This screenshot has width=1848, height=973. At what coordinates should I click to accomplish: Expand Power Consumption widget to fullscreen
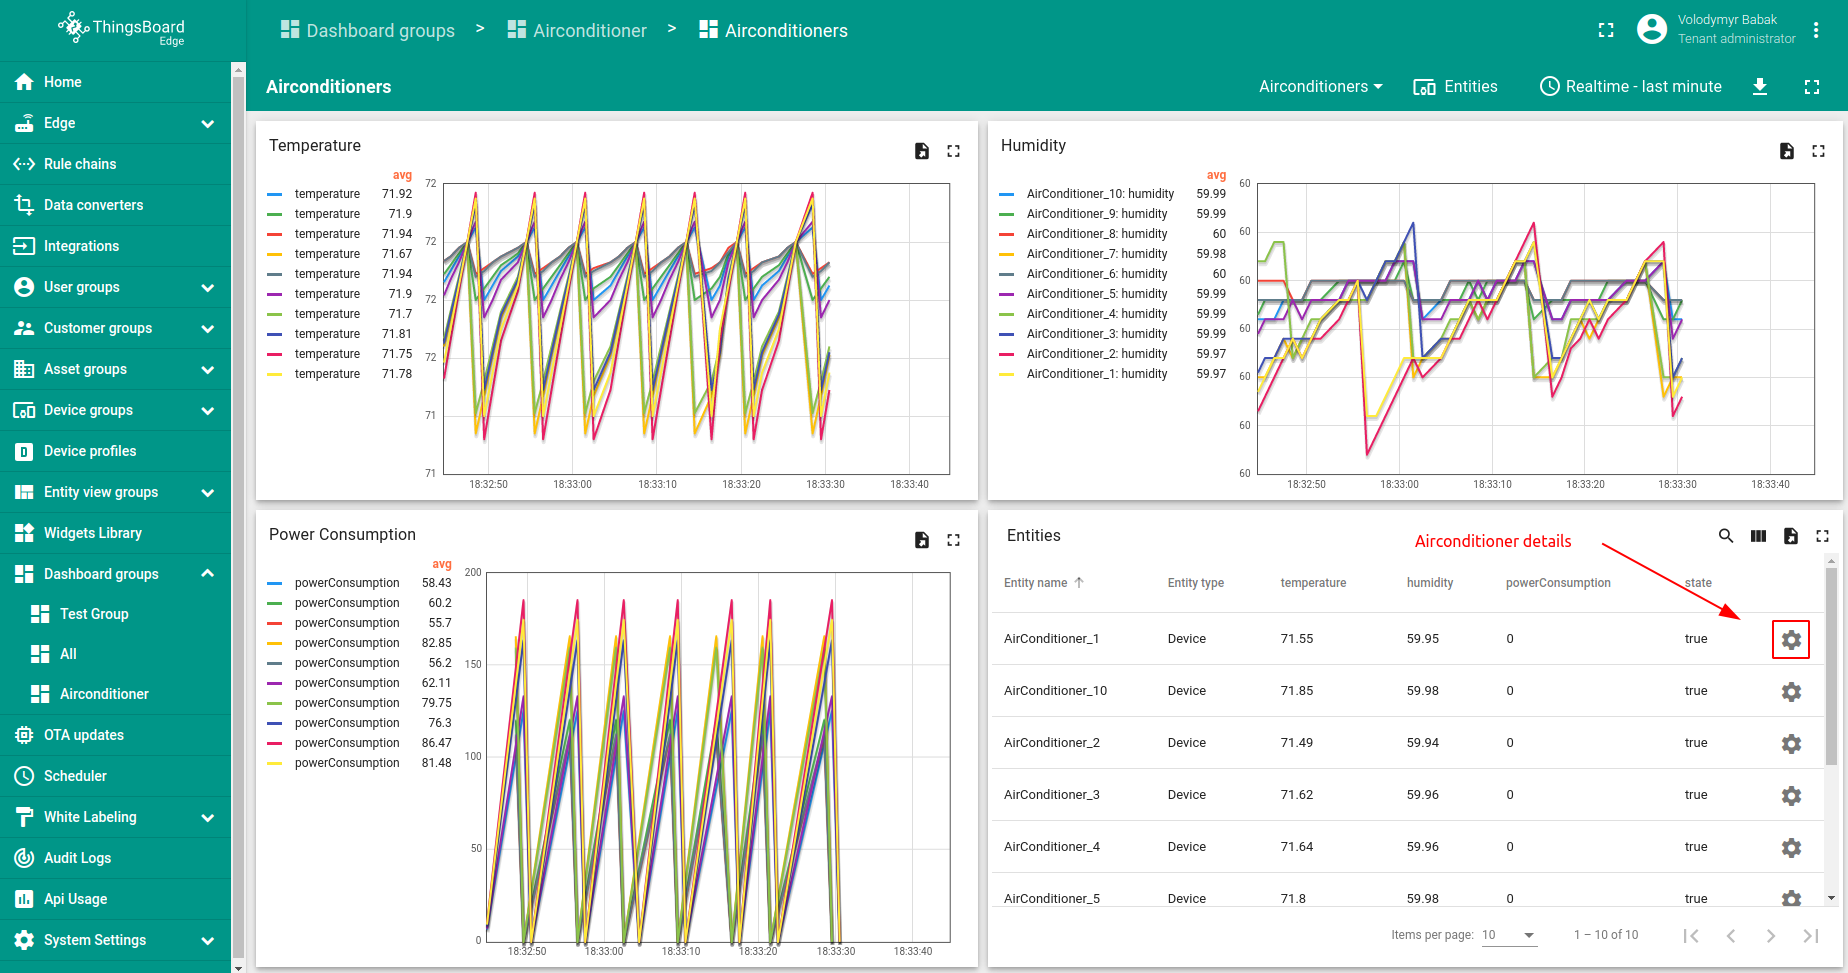click(953, 540)
